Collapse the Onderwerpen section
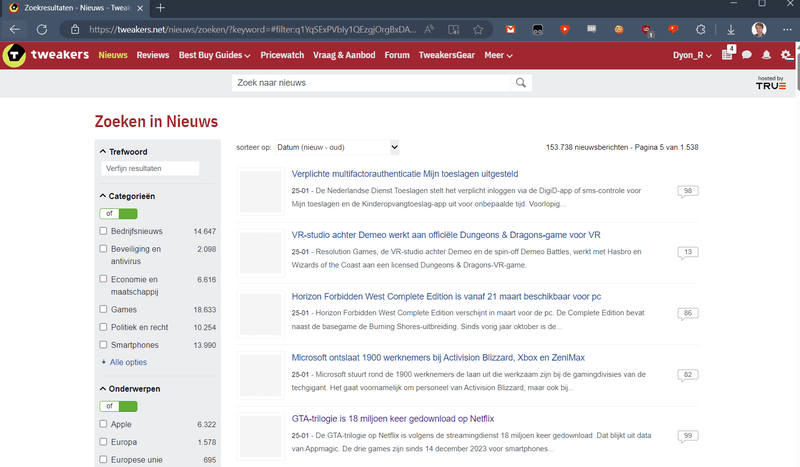The width and height of the screenshot is (800, 467). coord(130,388)
